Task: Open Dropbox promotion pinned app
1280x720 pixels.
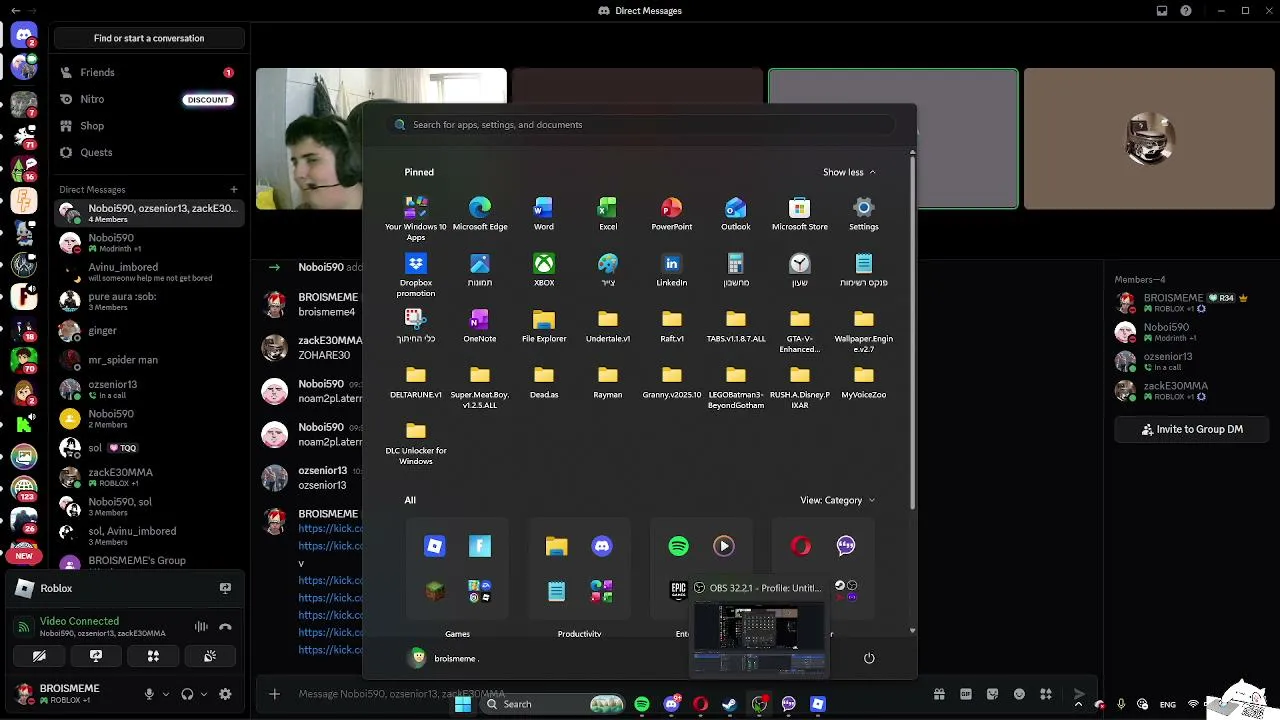Action: click(416, 274)
